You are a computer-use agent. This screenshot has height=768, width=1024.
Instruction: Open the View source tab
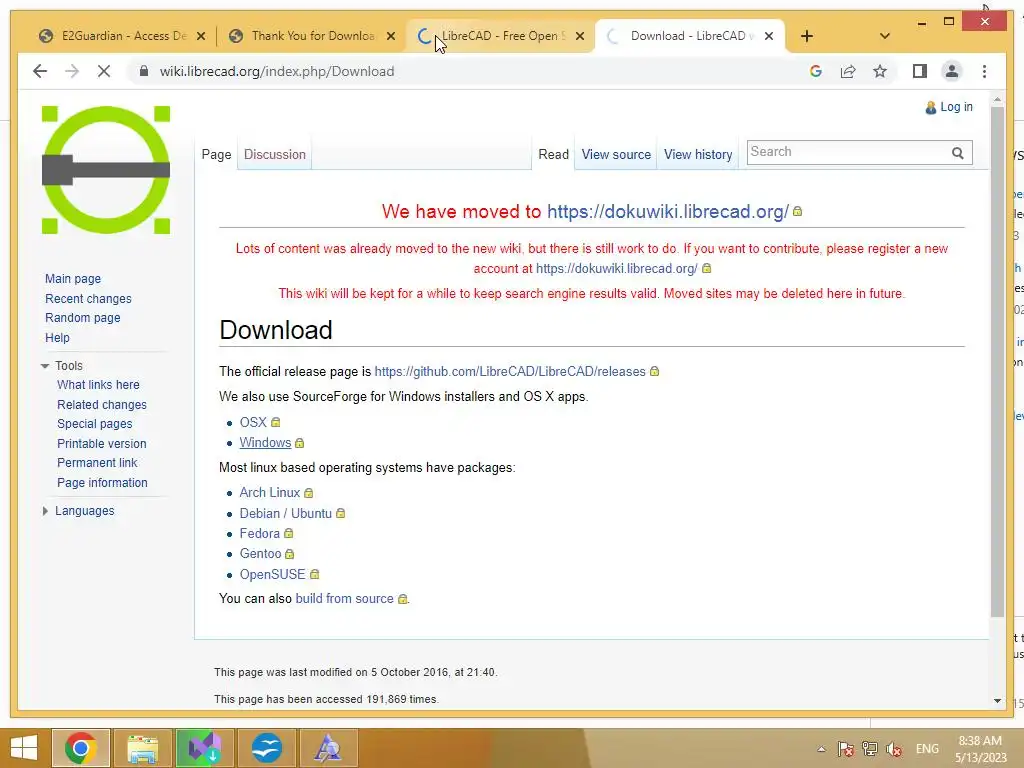(x=616, y=155)
